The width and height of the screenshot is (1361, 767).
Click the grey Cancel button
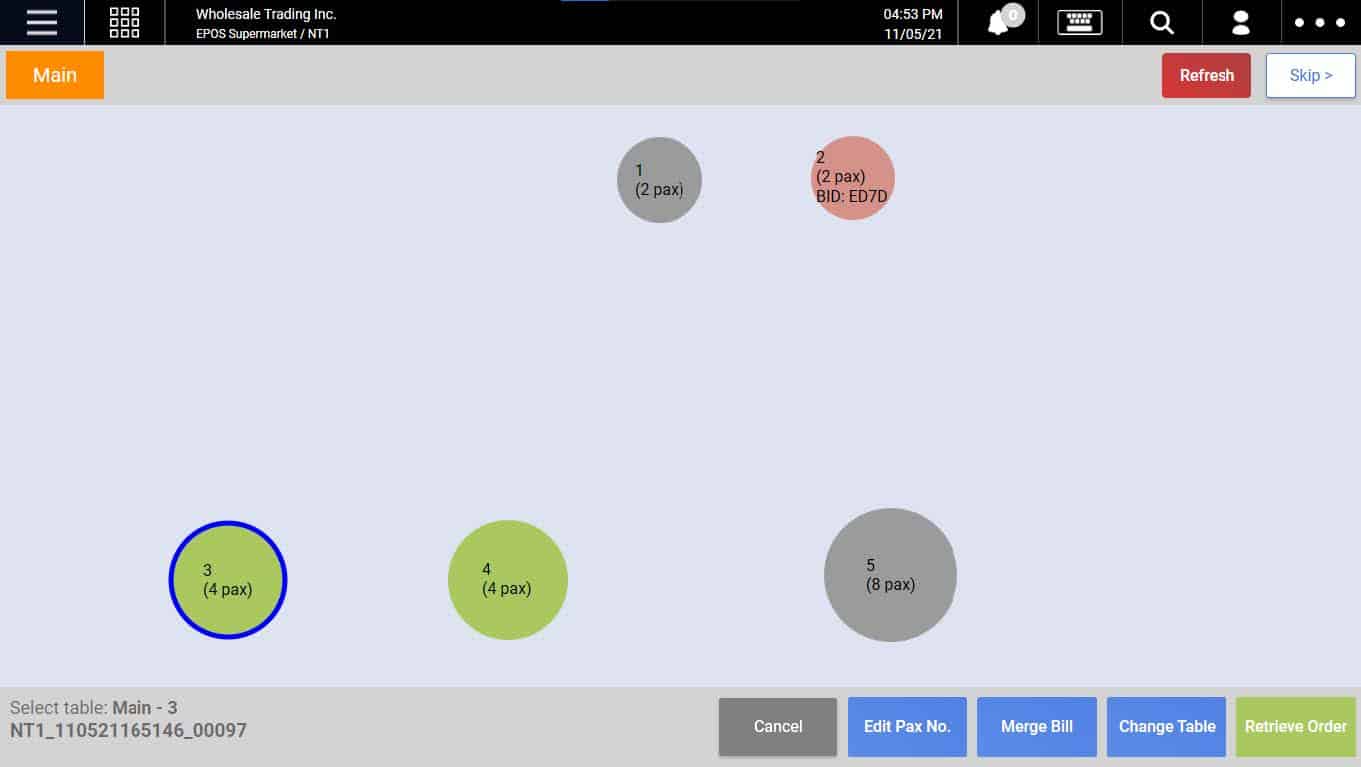click(x=778, y=727)
